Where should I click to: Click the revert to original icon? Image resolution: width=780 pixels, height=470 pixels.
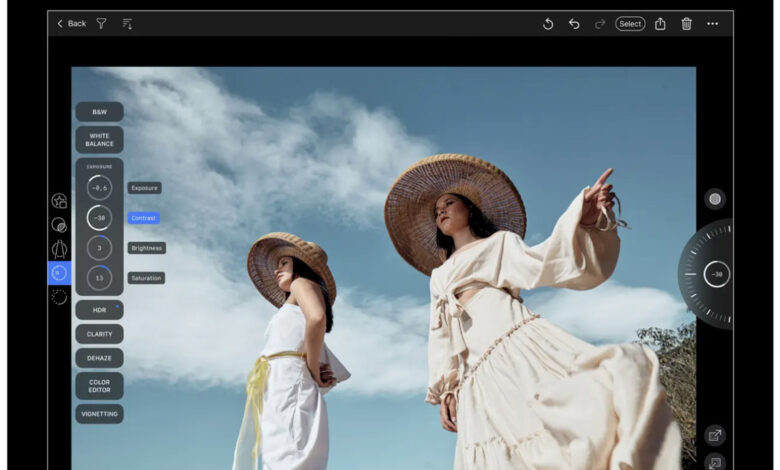click(548, 23)
